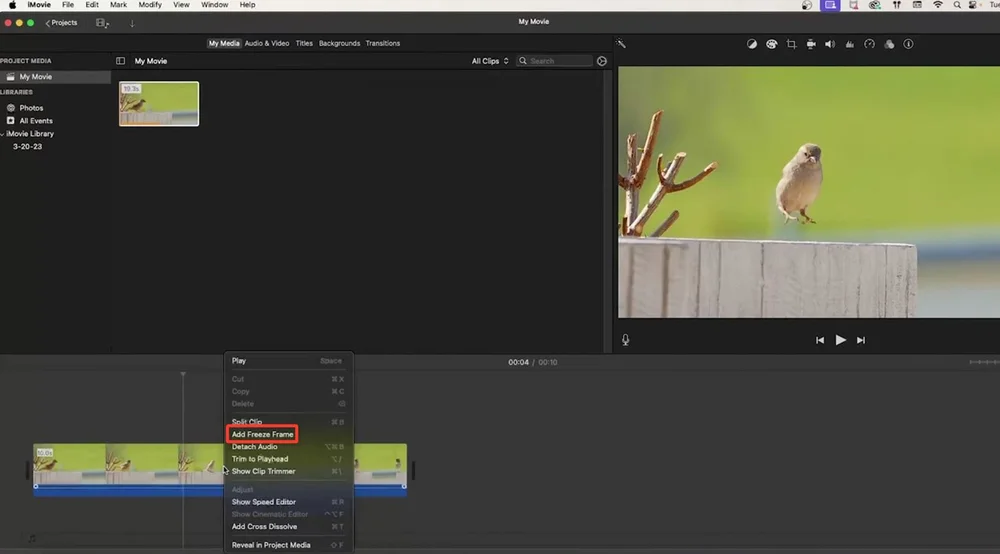Open the speed speedometer tool
This screenshot has height=554, width=1000.
869,44
